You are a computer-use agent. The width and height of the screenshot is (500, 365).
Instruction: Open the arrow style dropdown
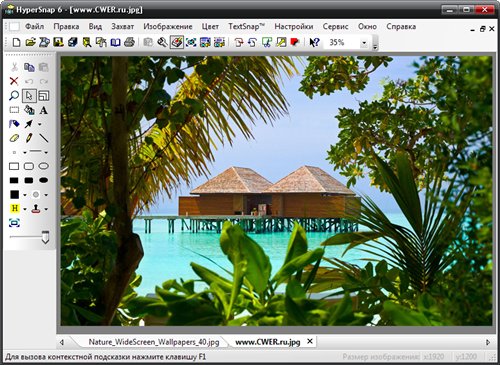click(x=39, y=124)
